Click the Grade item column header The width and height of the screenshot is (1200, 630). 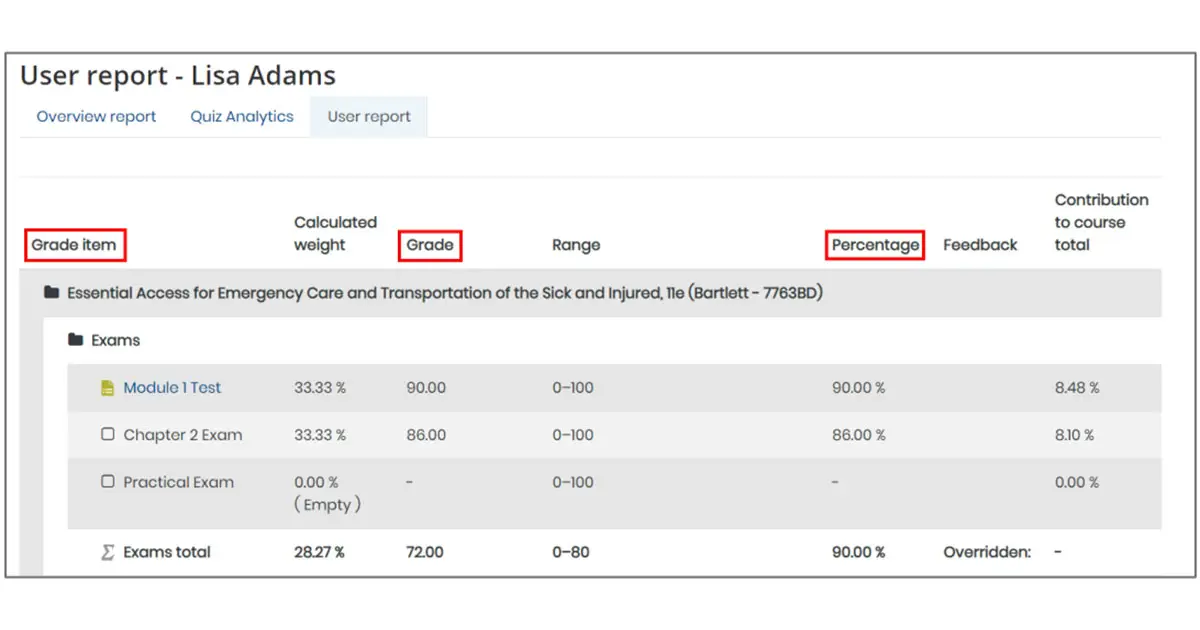[x=74, y=245]
